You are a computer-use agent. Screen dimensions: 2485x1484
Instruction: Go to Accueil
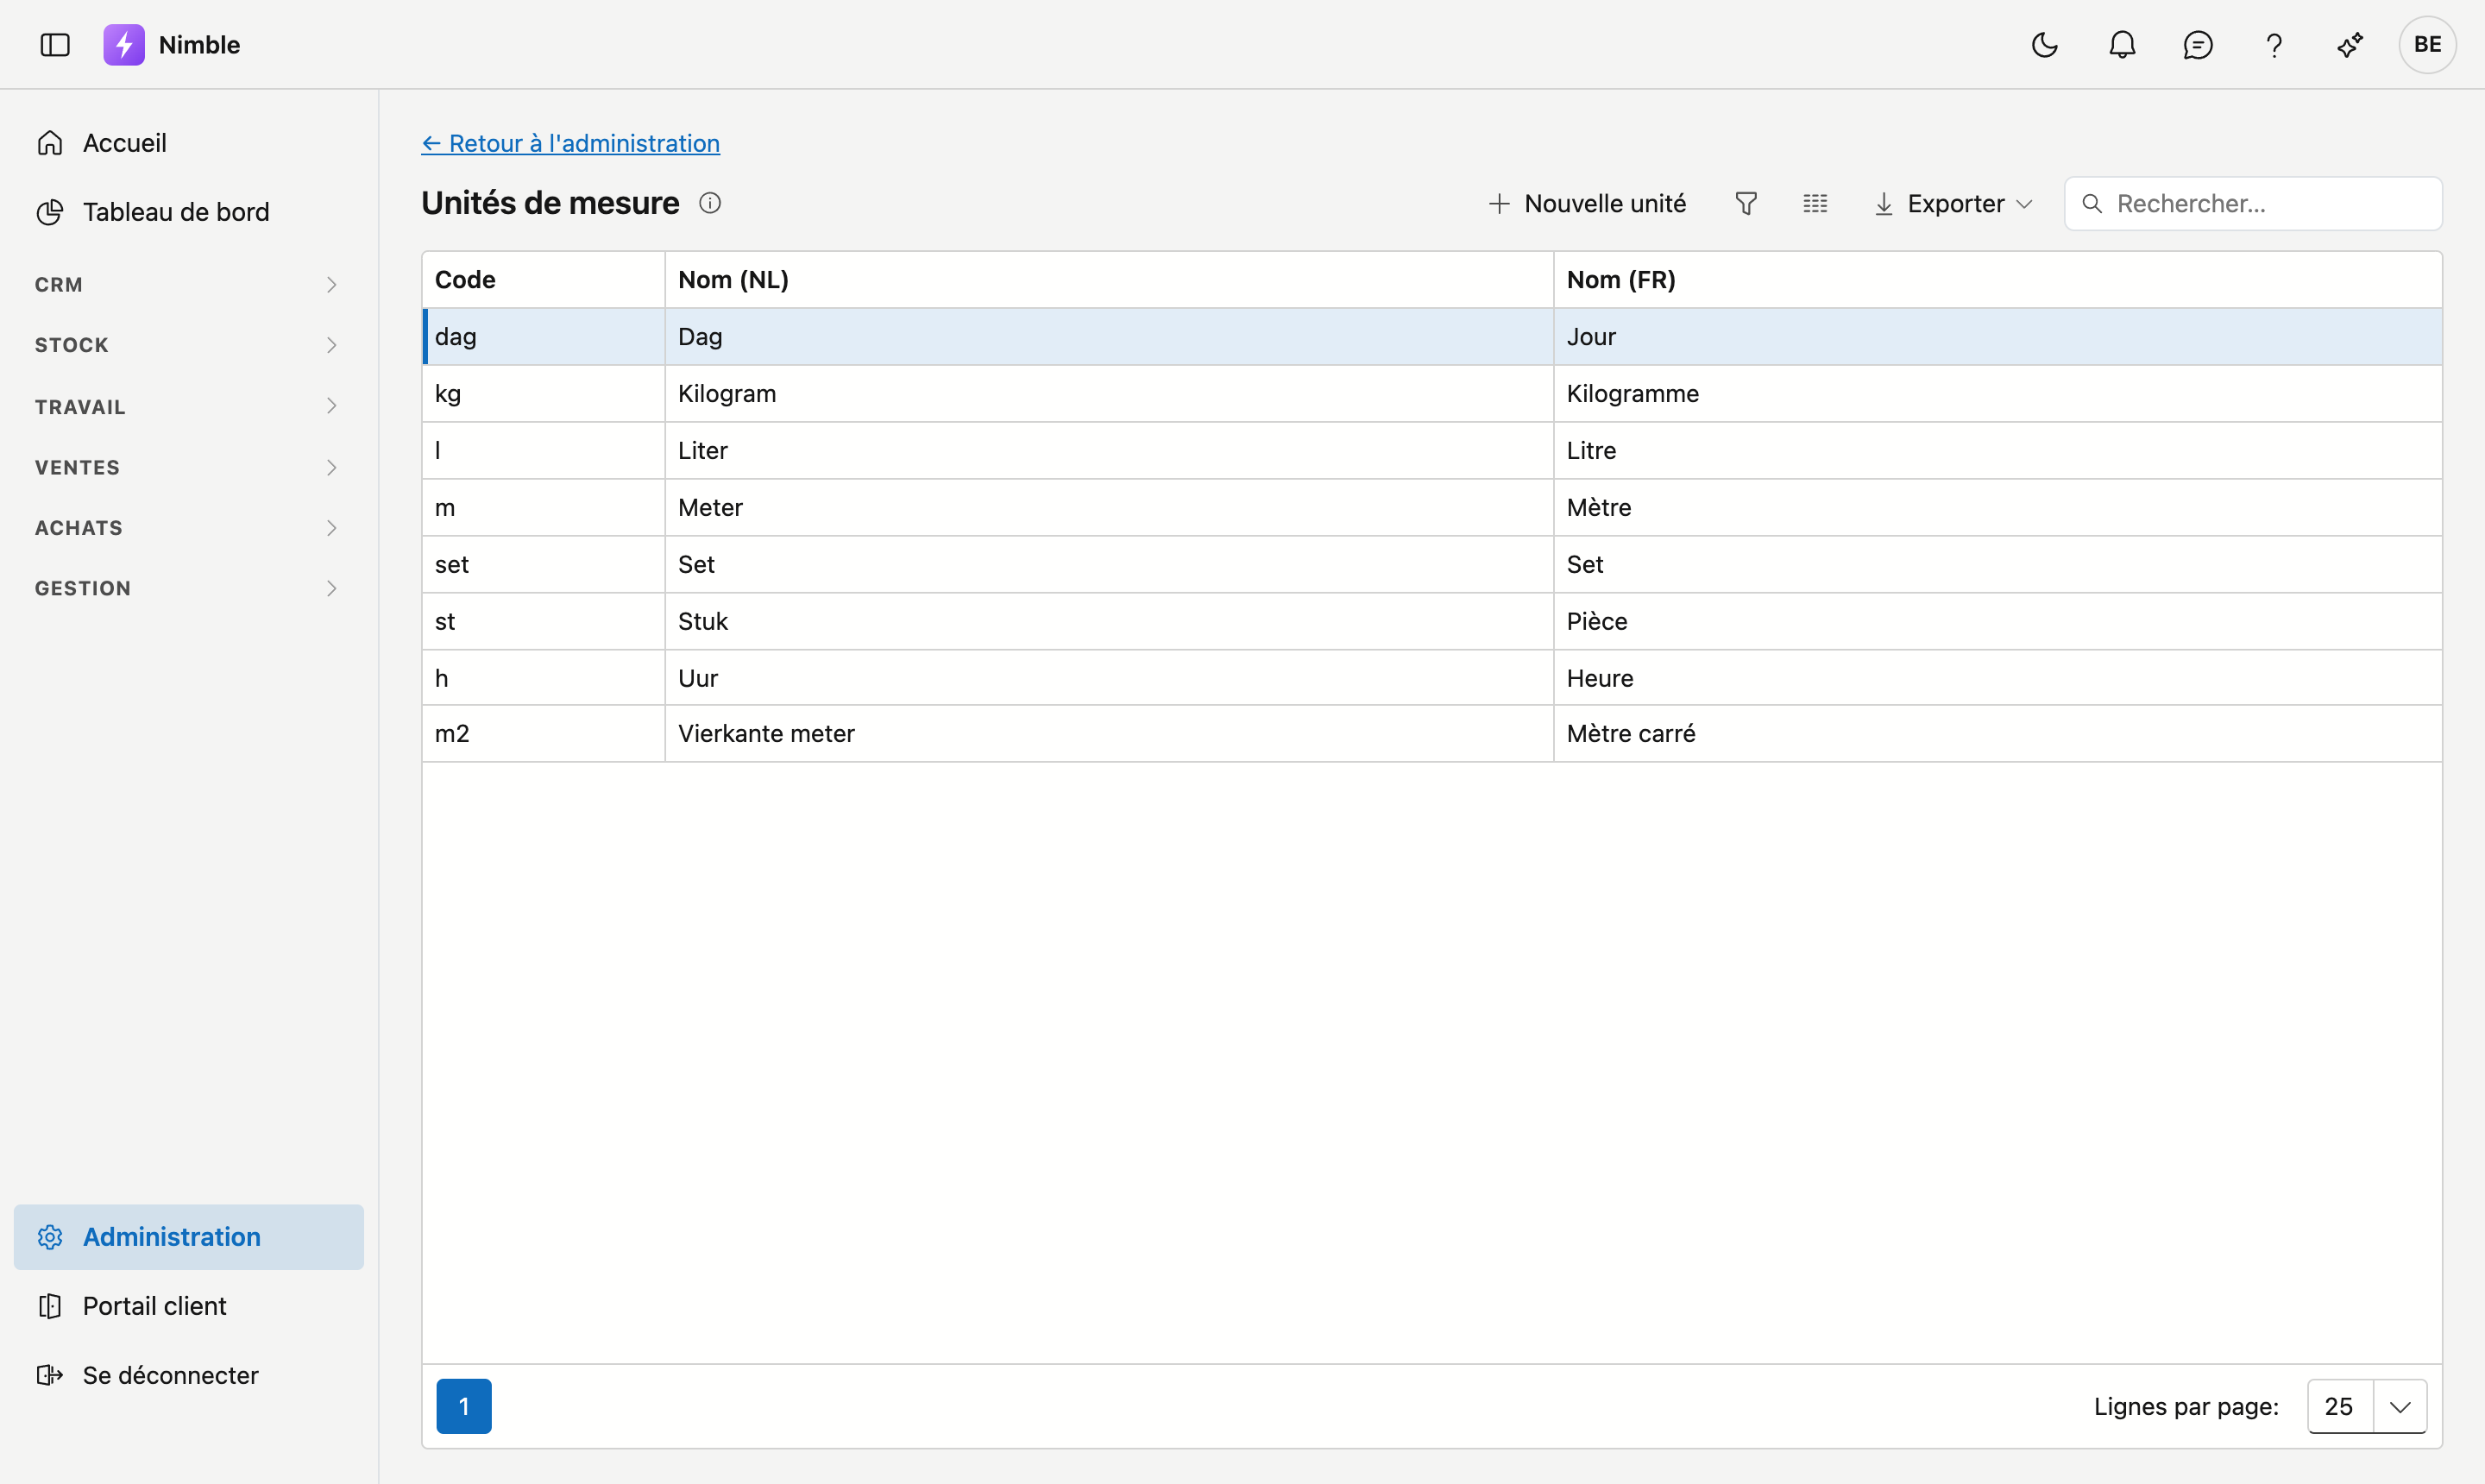click(x=188, y=143)
